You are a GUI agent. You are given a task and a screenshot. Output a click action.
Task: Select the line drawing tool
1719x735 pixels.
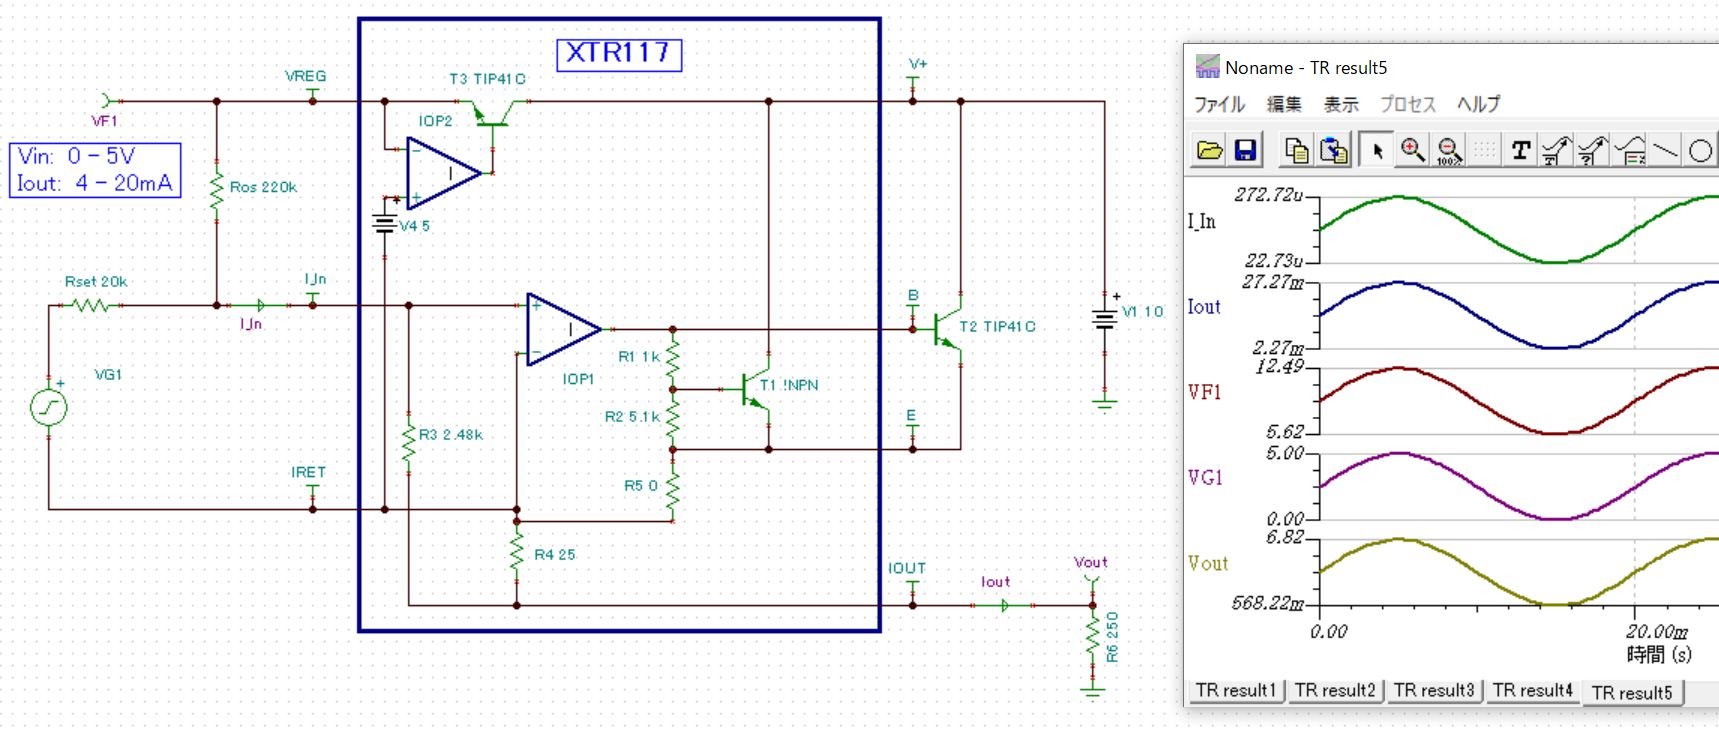(1665, 150)
